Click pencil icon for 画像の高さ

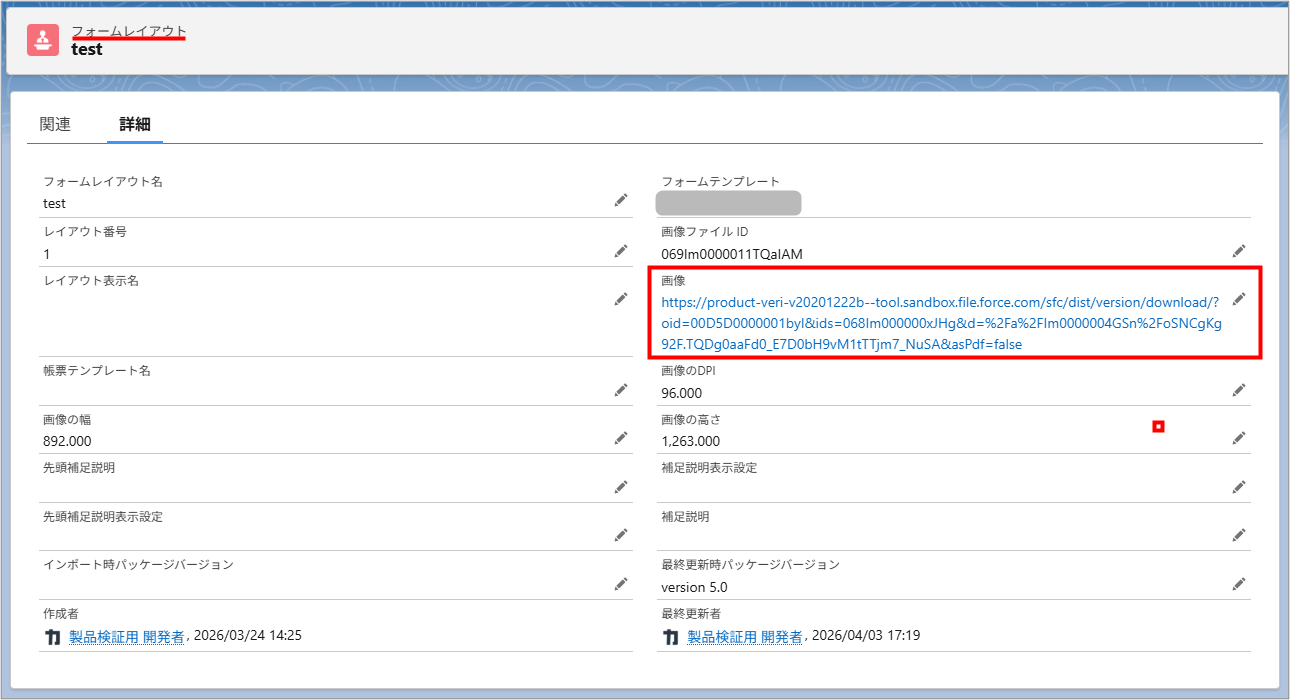pos(1239,438)
